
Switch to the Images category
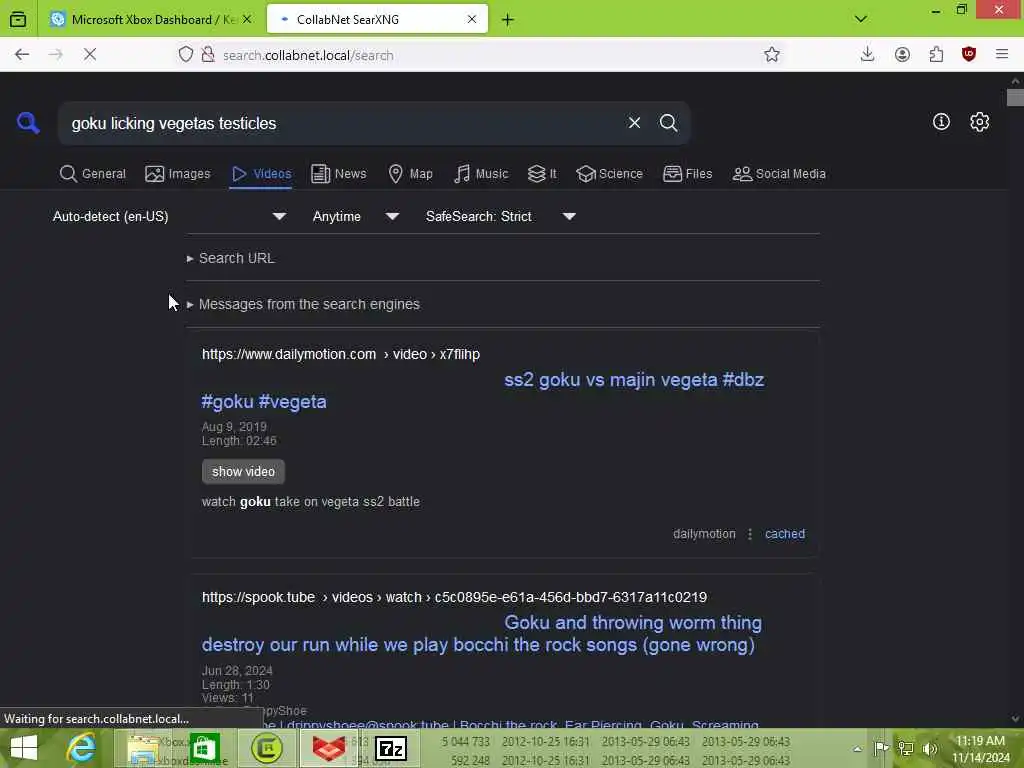tap(178, 174)
